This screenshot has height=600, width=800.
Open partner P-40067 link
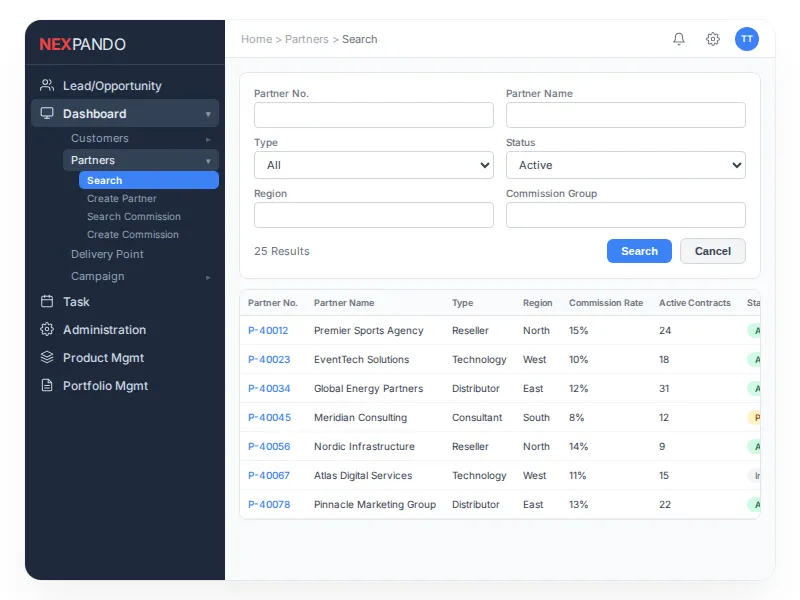click(269, 476)
